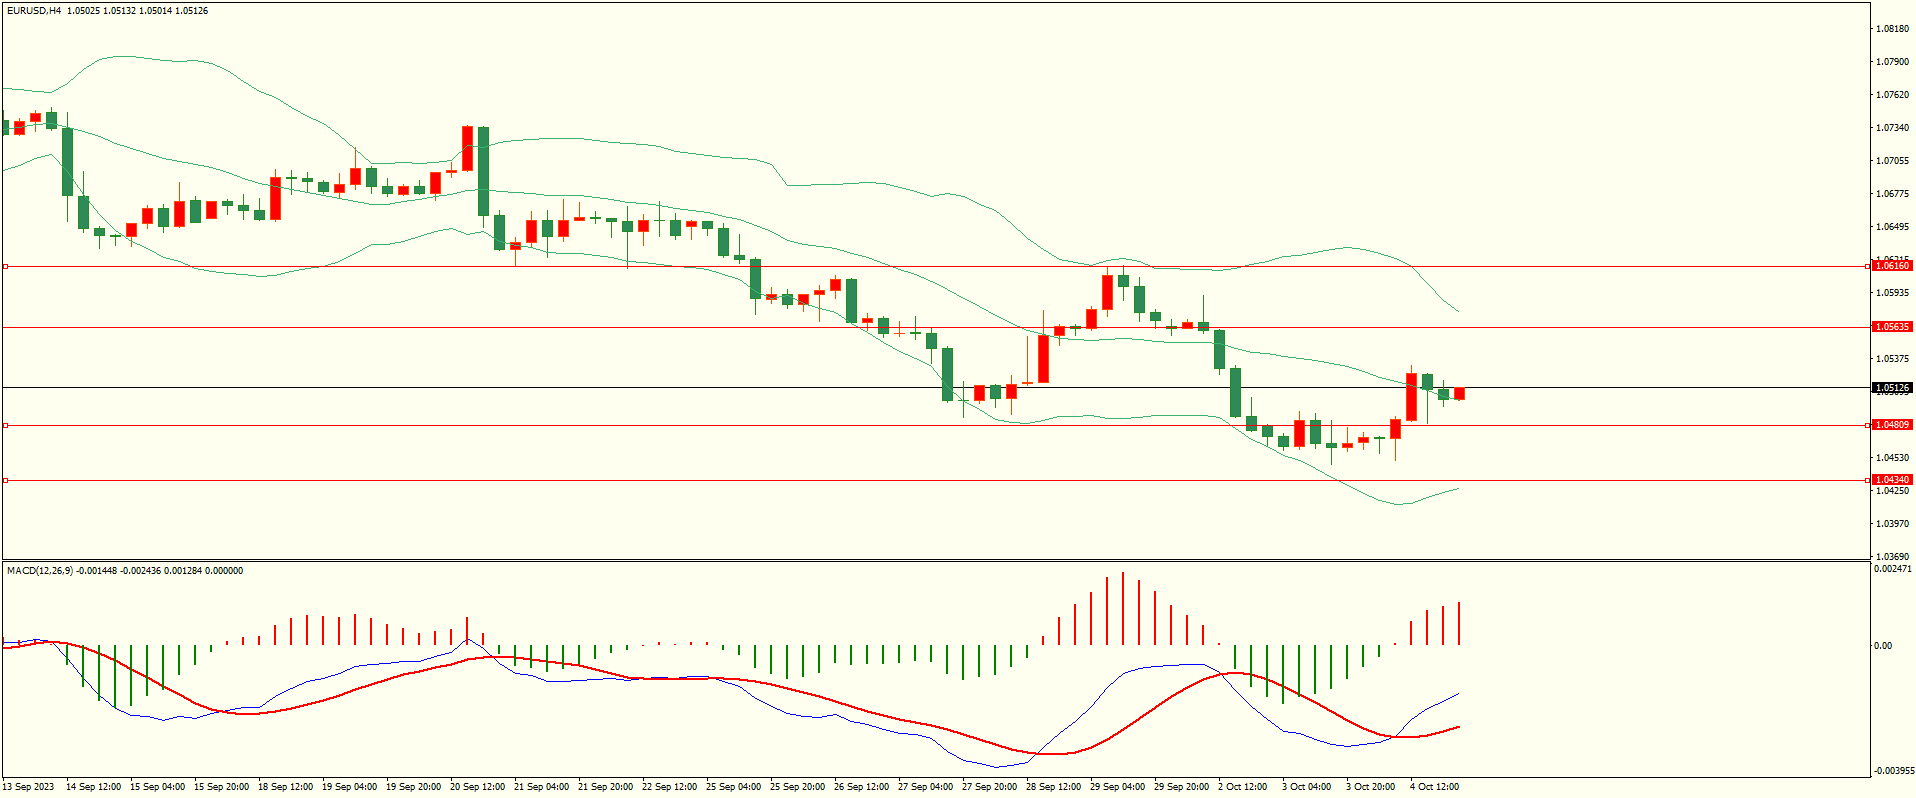The image size is (1916, 798).
Task: Select the 4 Oct 12:00 time label
Action: pos(1434,787)
